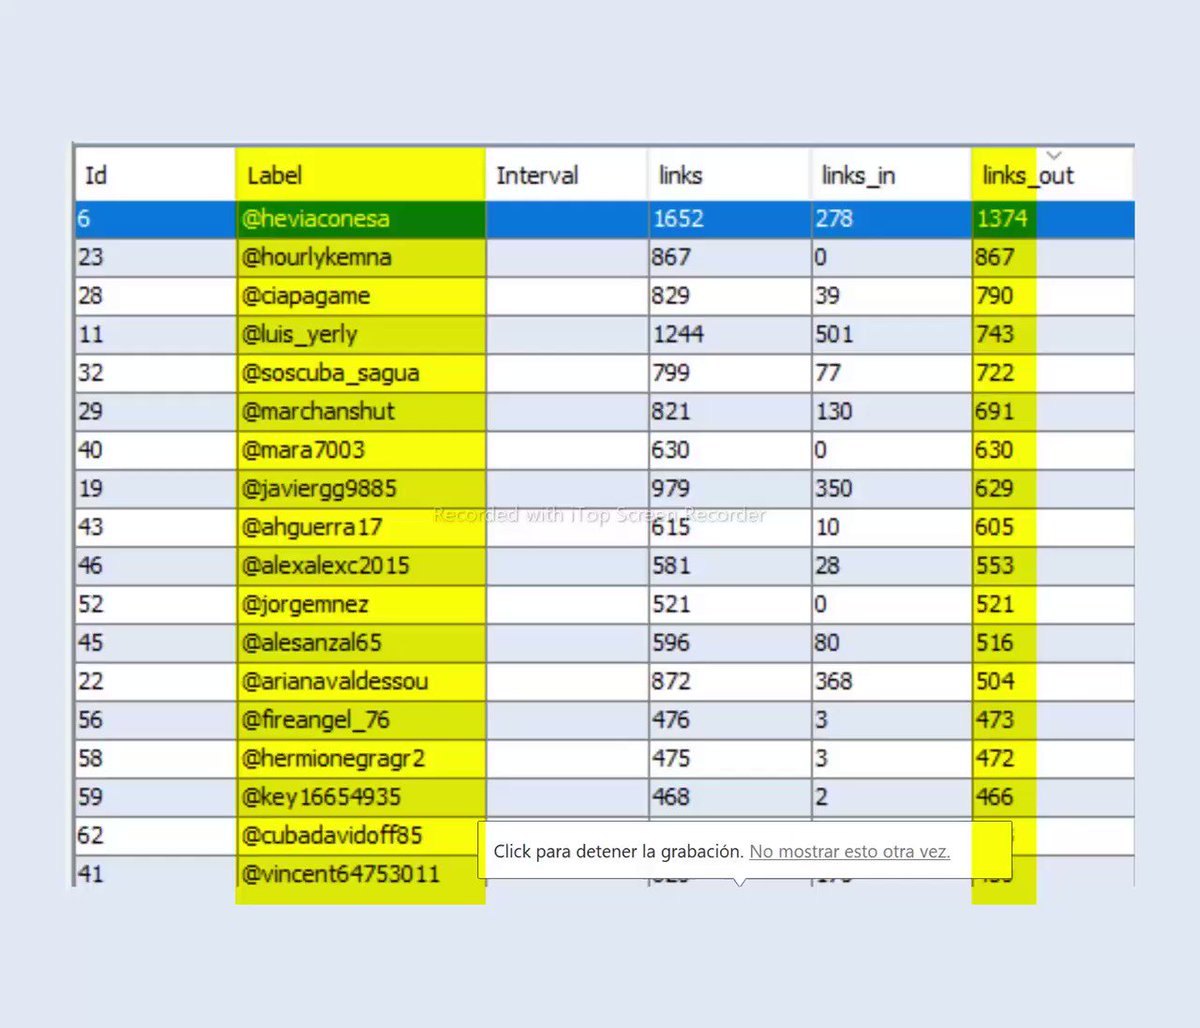Select the @marchanshut label cell
The height and width of the screenshot is (1028, 1200).
(361, 412)
